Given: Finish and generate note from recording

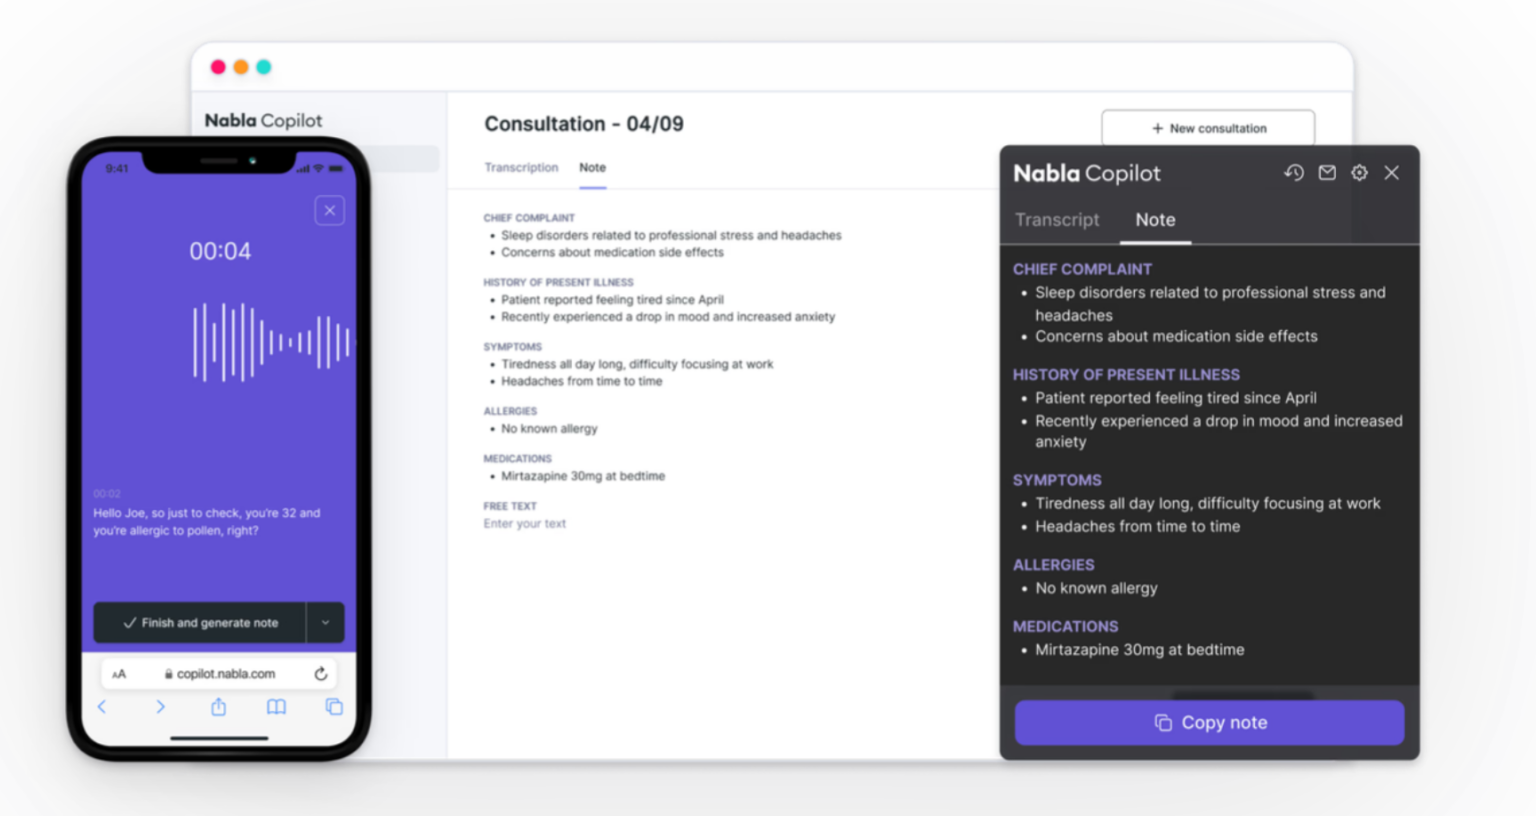Looking at the screenshot, I should coord(199,622).
